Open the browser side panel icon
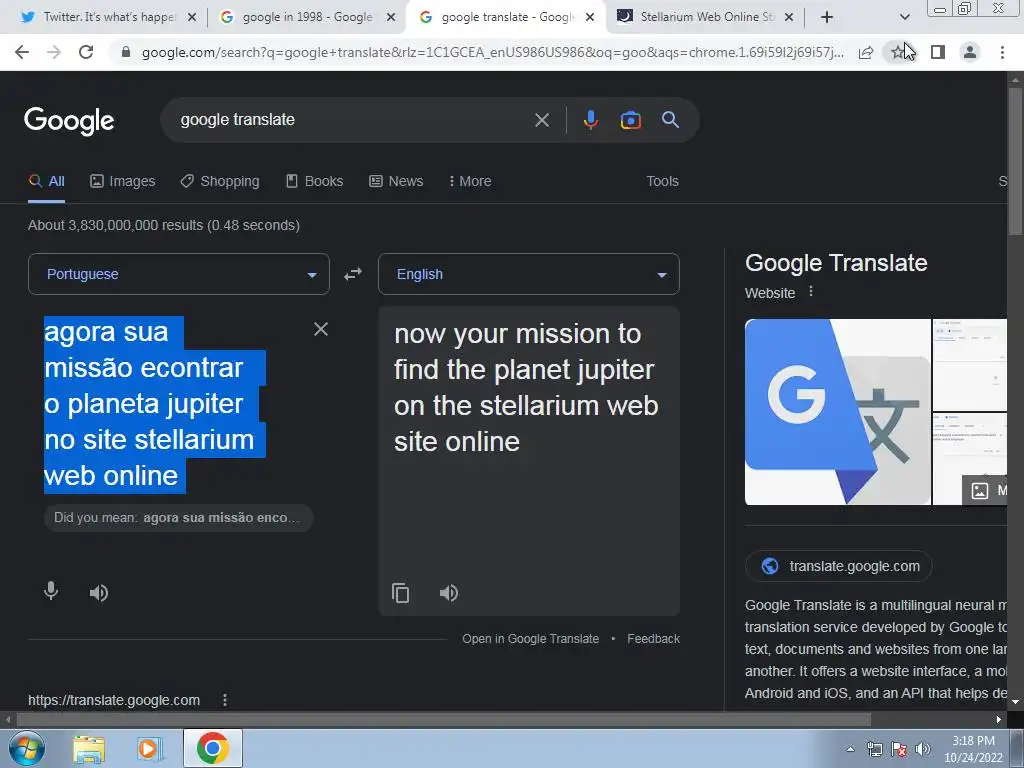This screenshot has height=768, width=1024. [x=938, y=52]
